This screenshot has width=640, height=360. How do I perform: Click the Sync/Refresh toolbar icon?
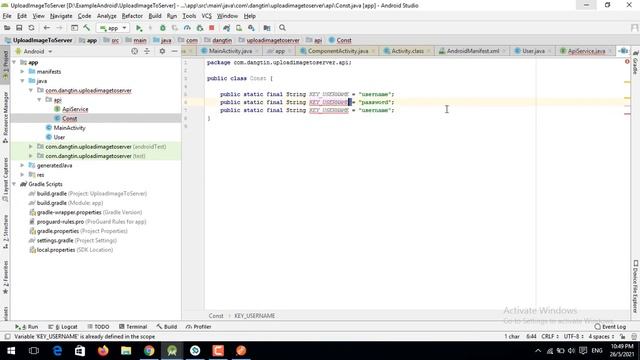coord(31,28)
